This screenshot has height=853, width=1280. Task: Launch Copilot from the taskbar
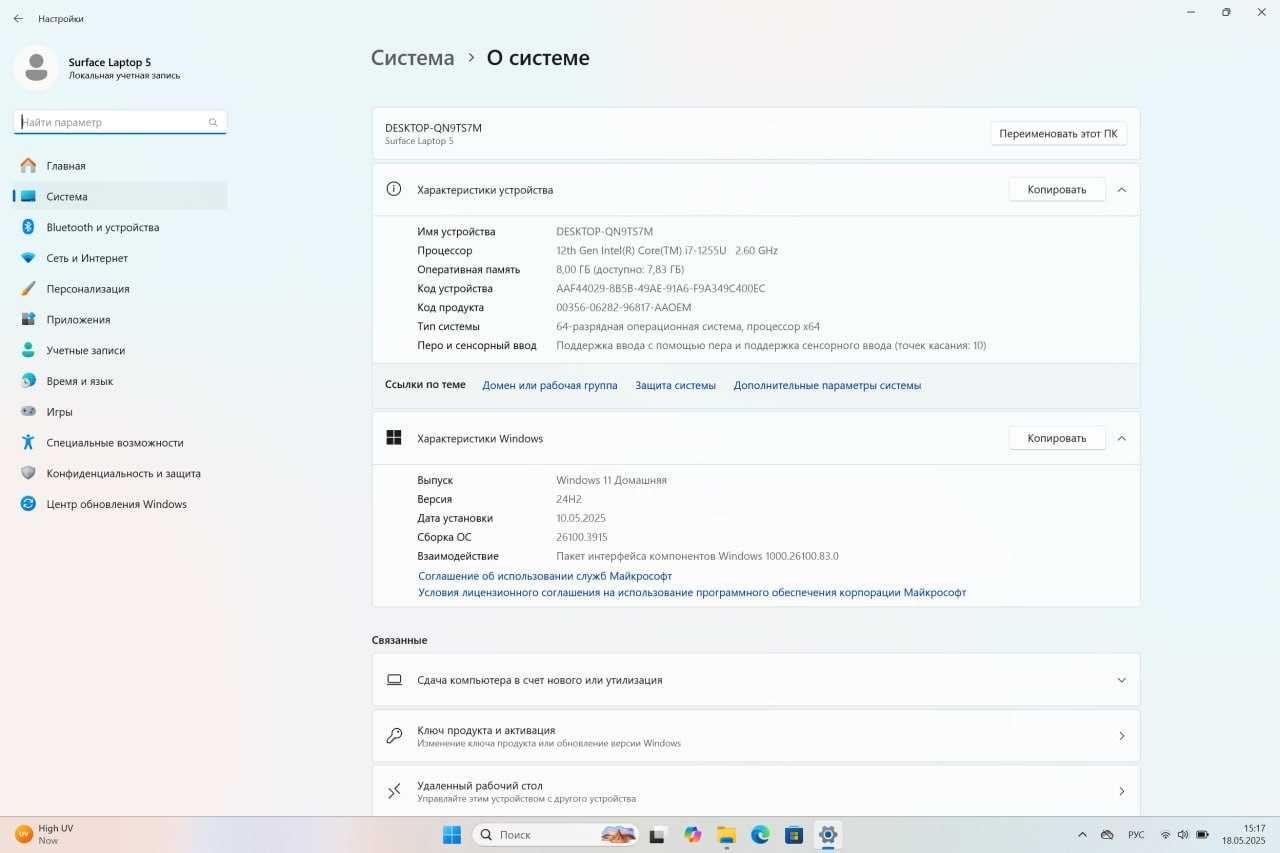[x=692, y=834]
